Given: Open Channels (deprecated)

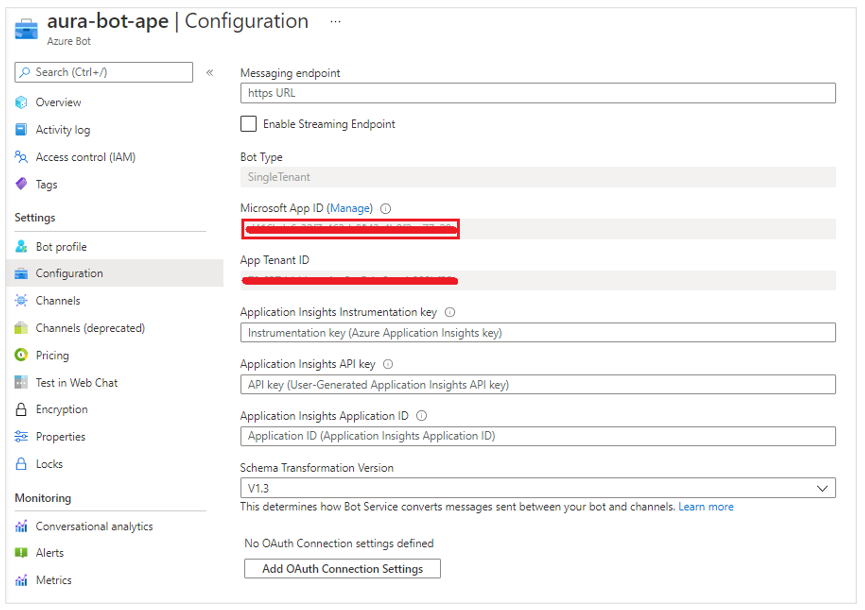Looking at the screenshot, I should 90,328.
